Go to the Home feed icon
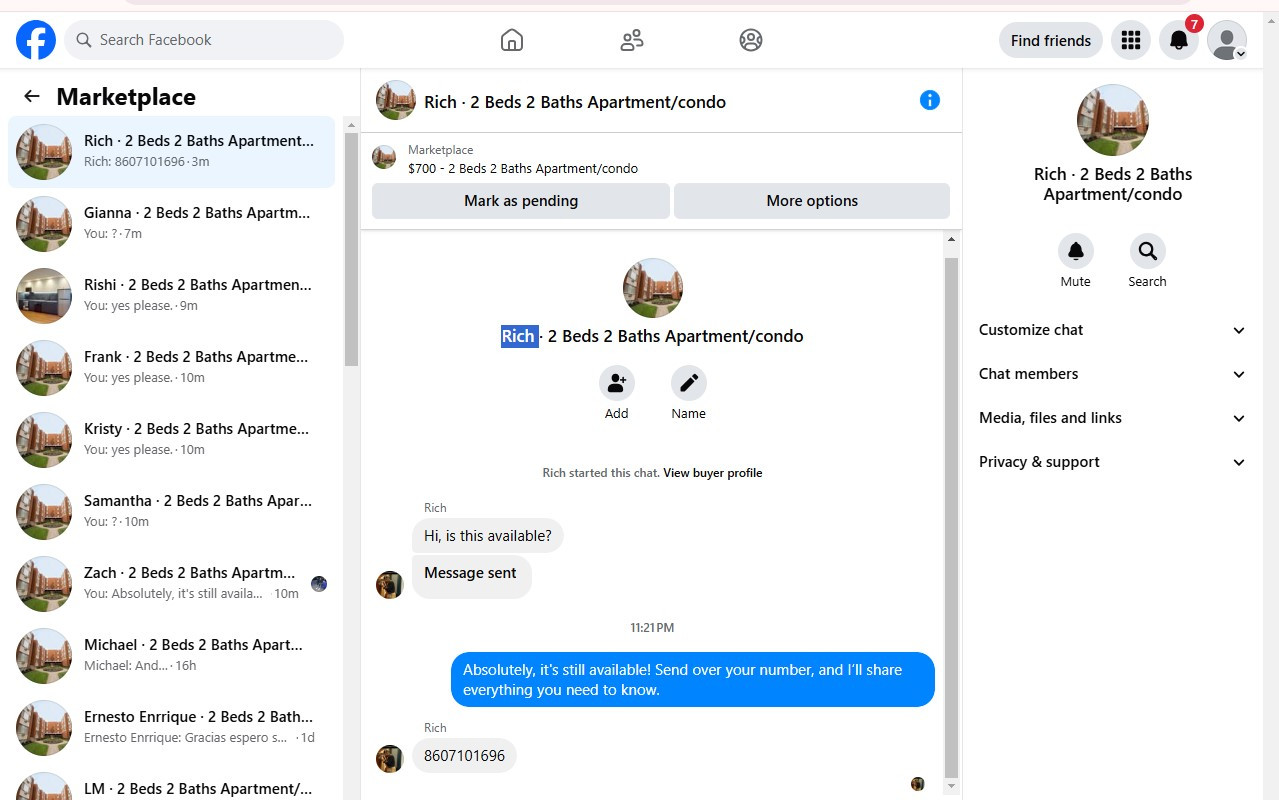 coord(511,40)
